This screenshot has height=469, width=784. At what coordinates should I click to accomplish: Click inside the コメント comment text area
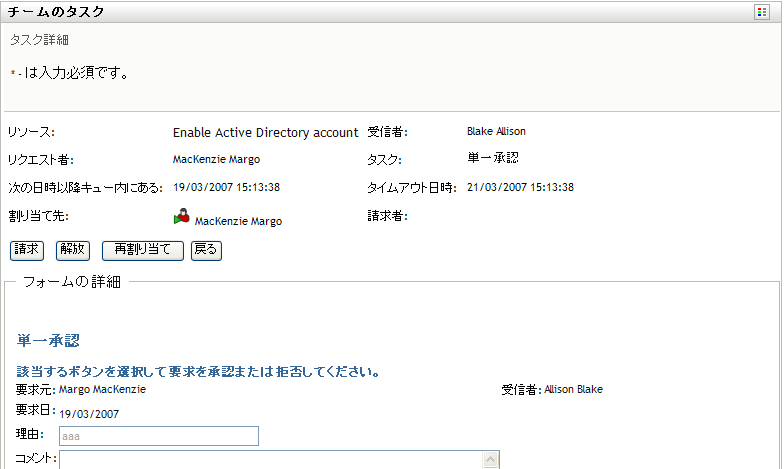pyautogui.click(x=270, y=459)
